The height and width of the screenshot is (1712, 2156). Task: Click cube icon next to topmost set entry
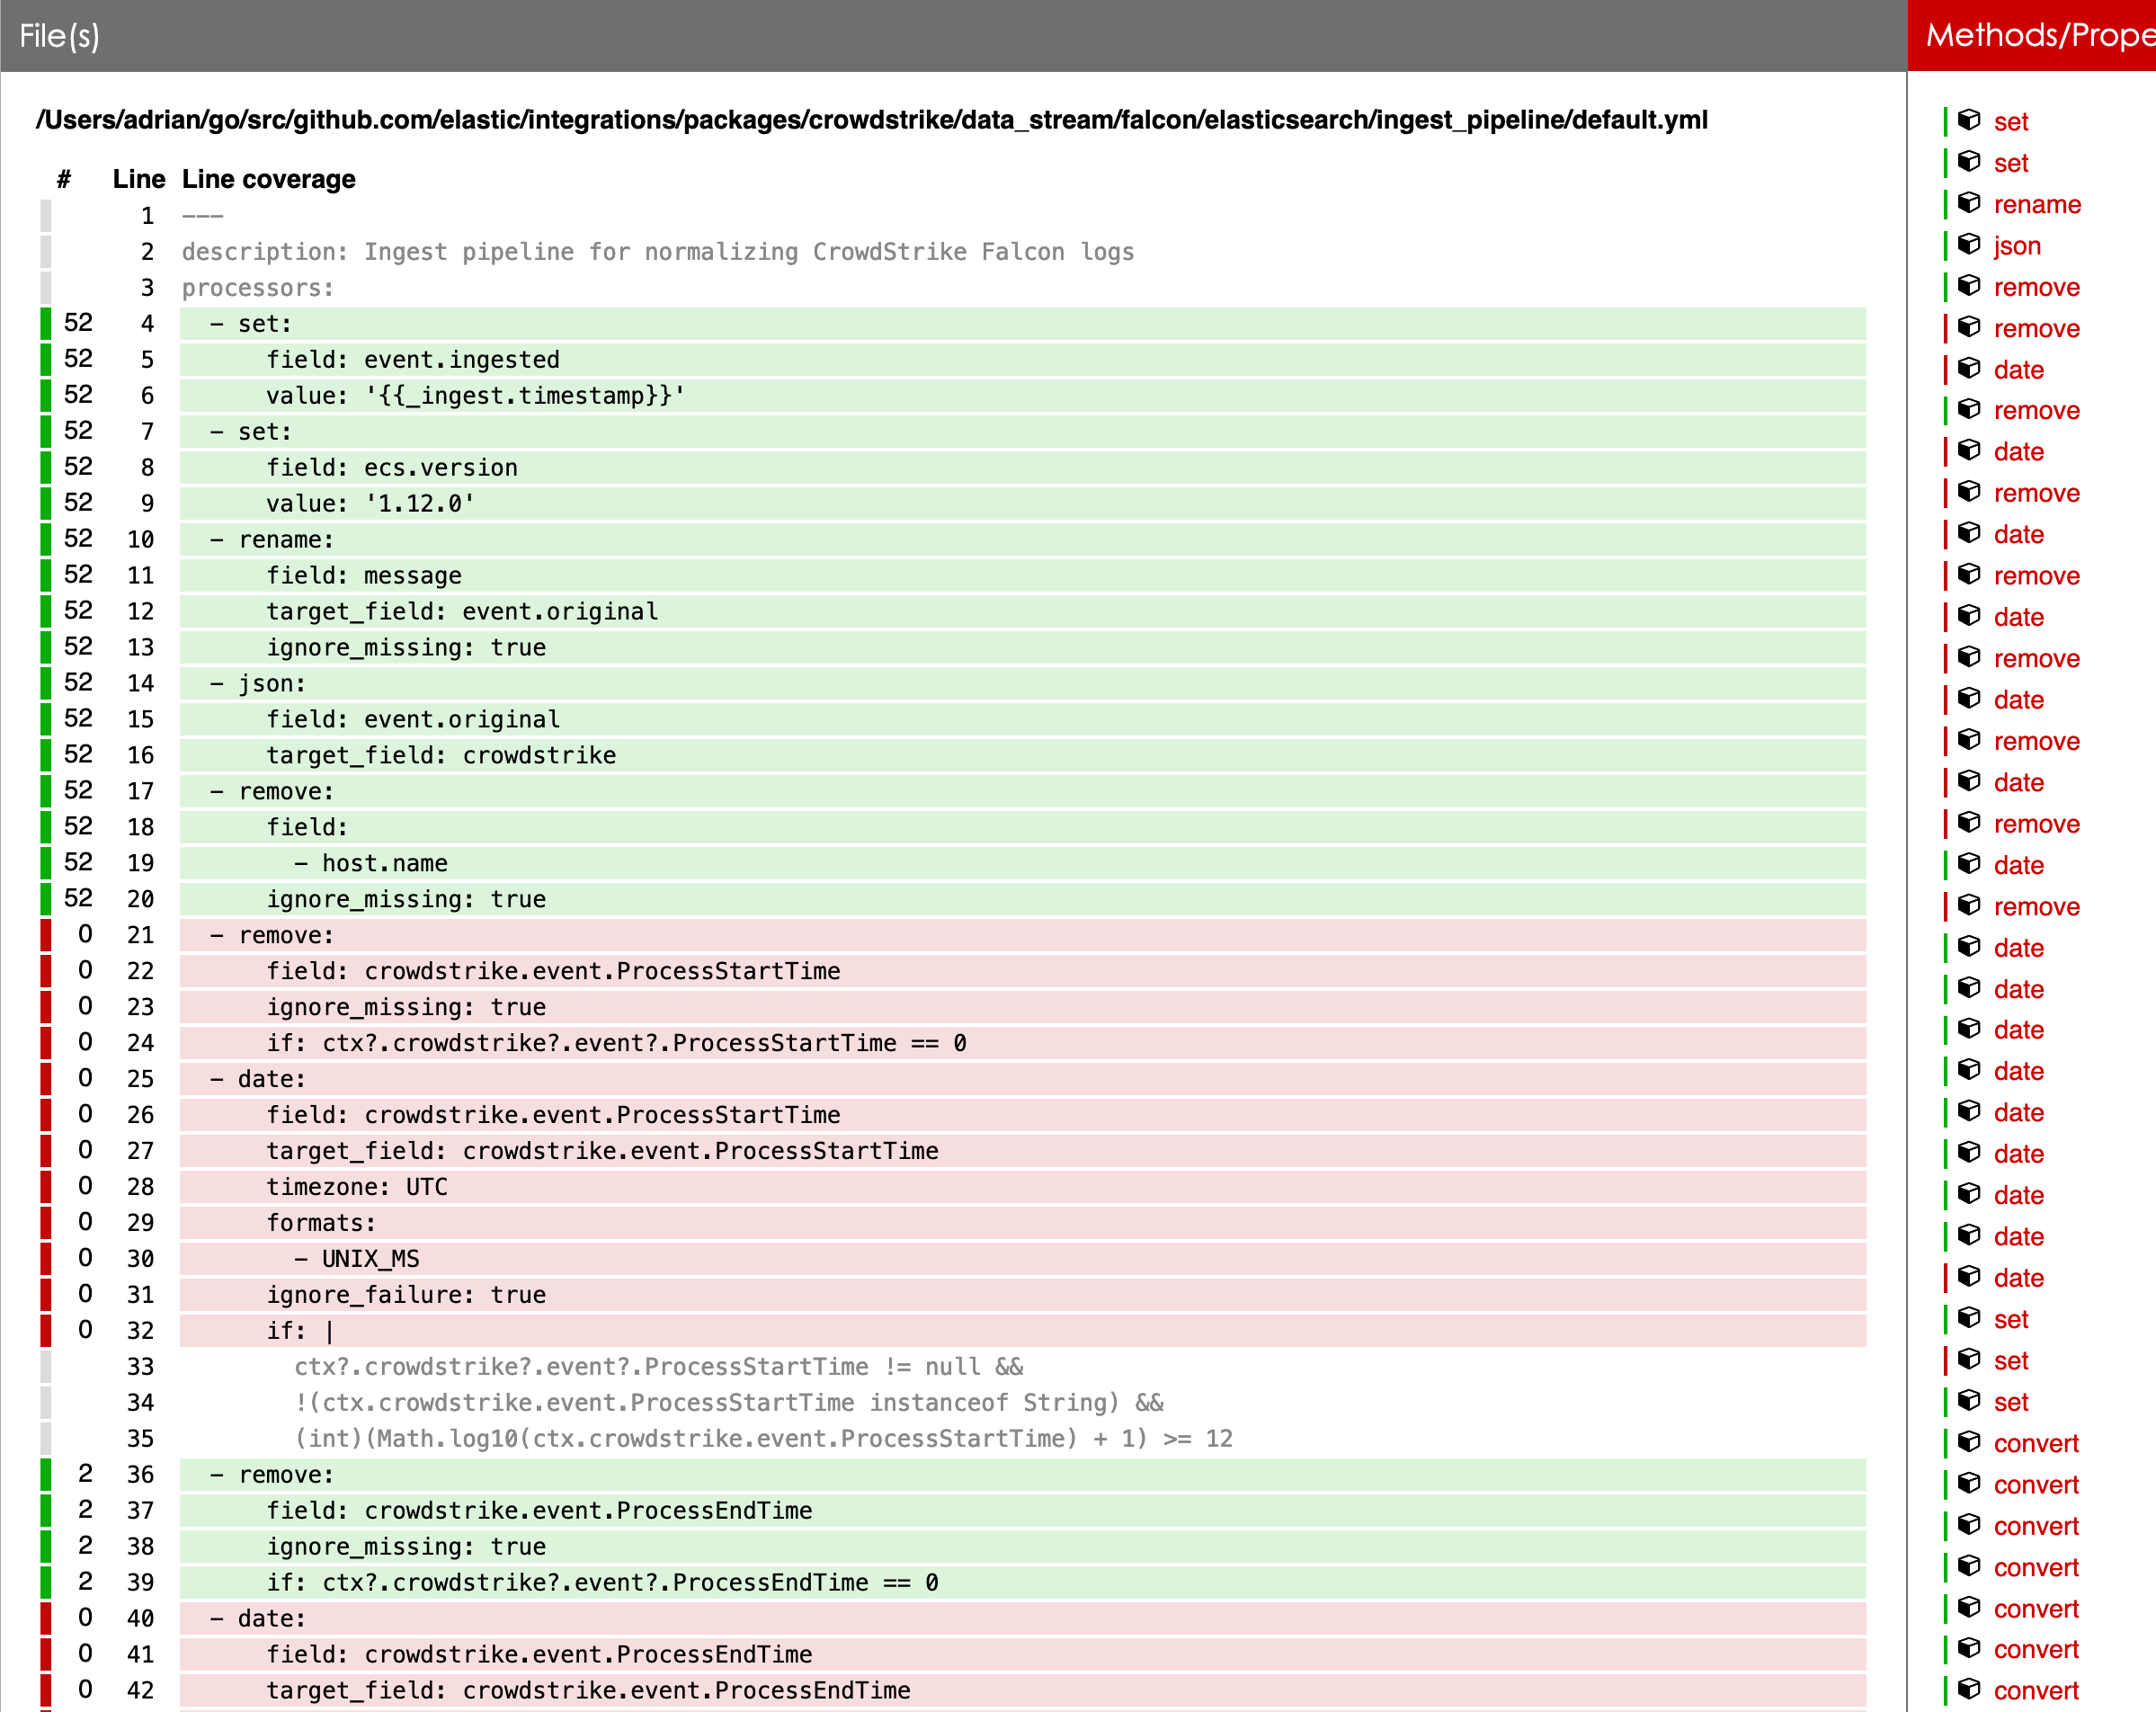pos(1968,121)
